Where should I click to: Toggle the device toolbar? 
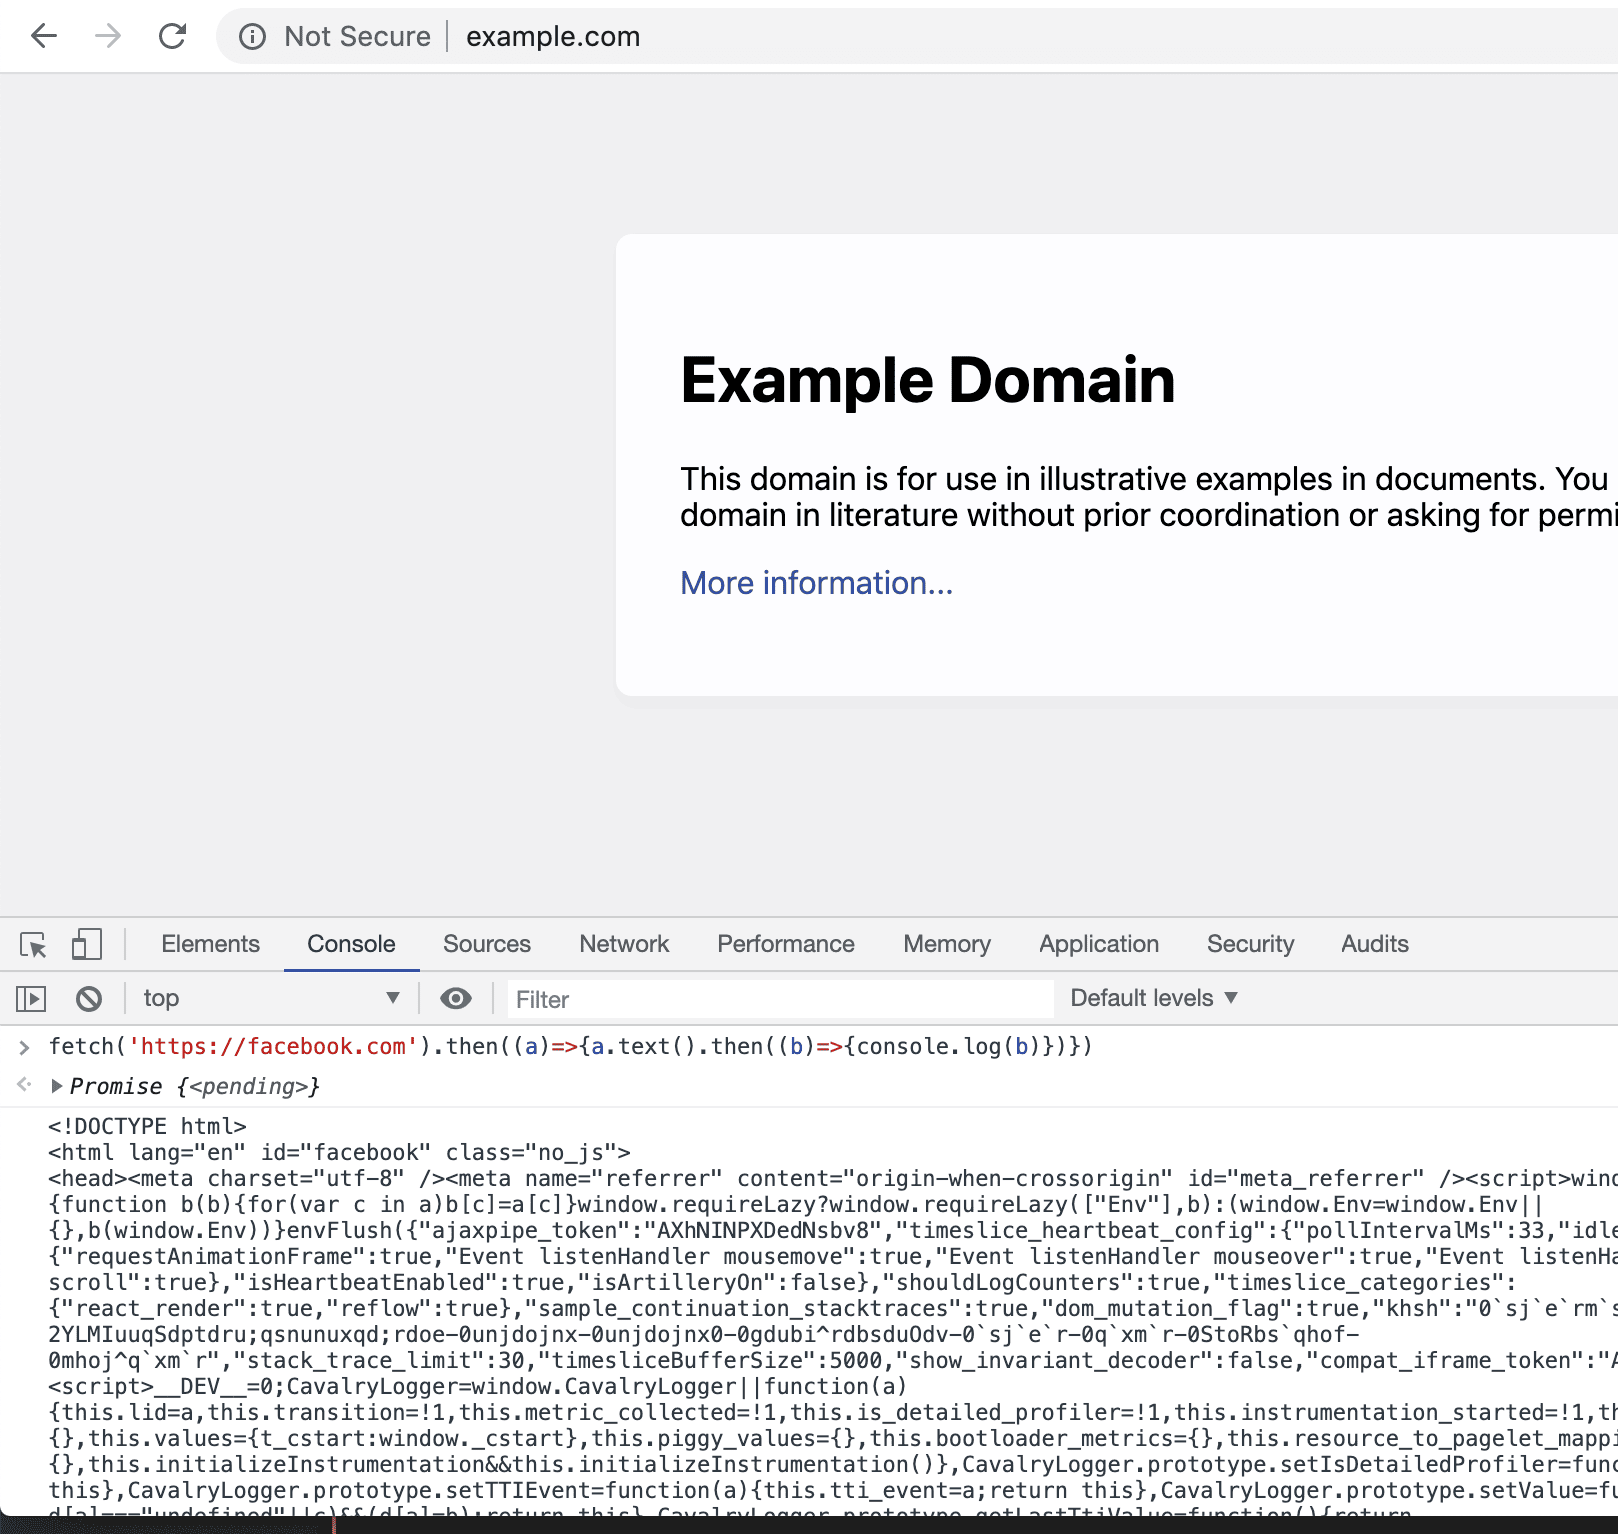[86, 945]
